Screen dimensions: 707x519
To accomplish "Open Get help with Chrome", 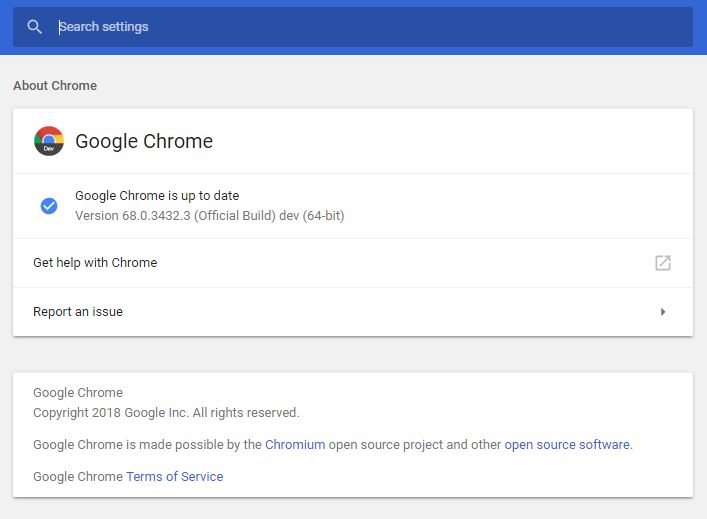I will pos(353,263).
